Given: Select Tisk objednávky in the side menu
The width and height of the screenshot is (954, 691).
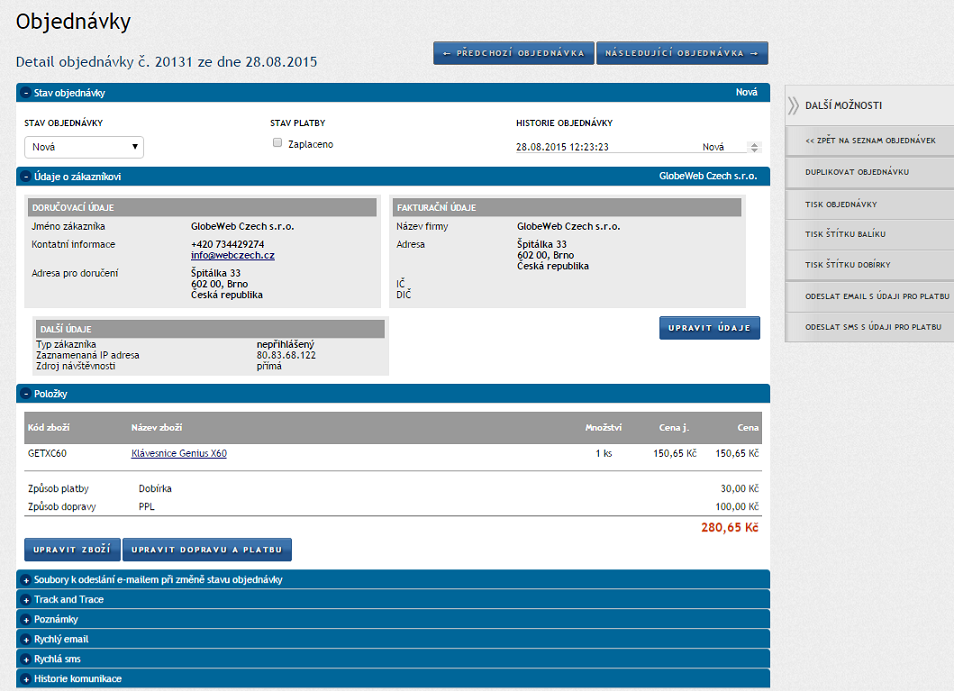Looking at the screenshot, I should tap(841, 204).
